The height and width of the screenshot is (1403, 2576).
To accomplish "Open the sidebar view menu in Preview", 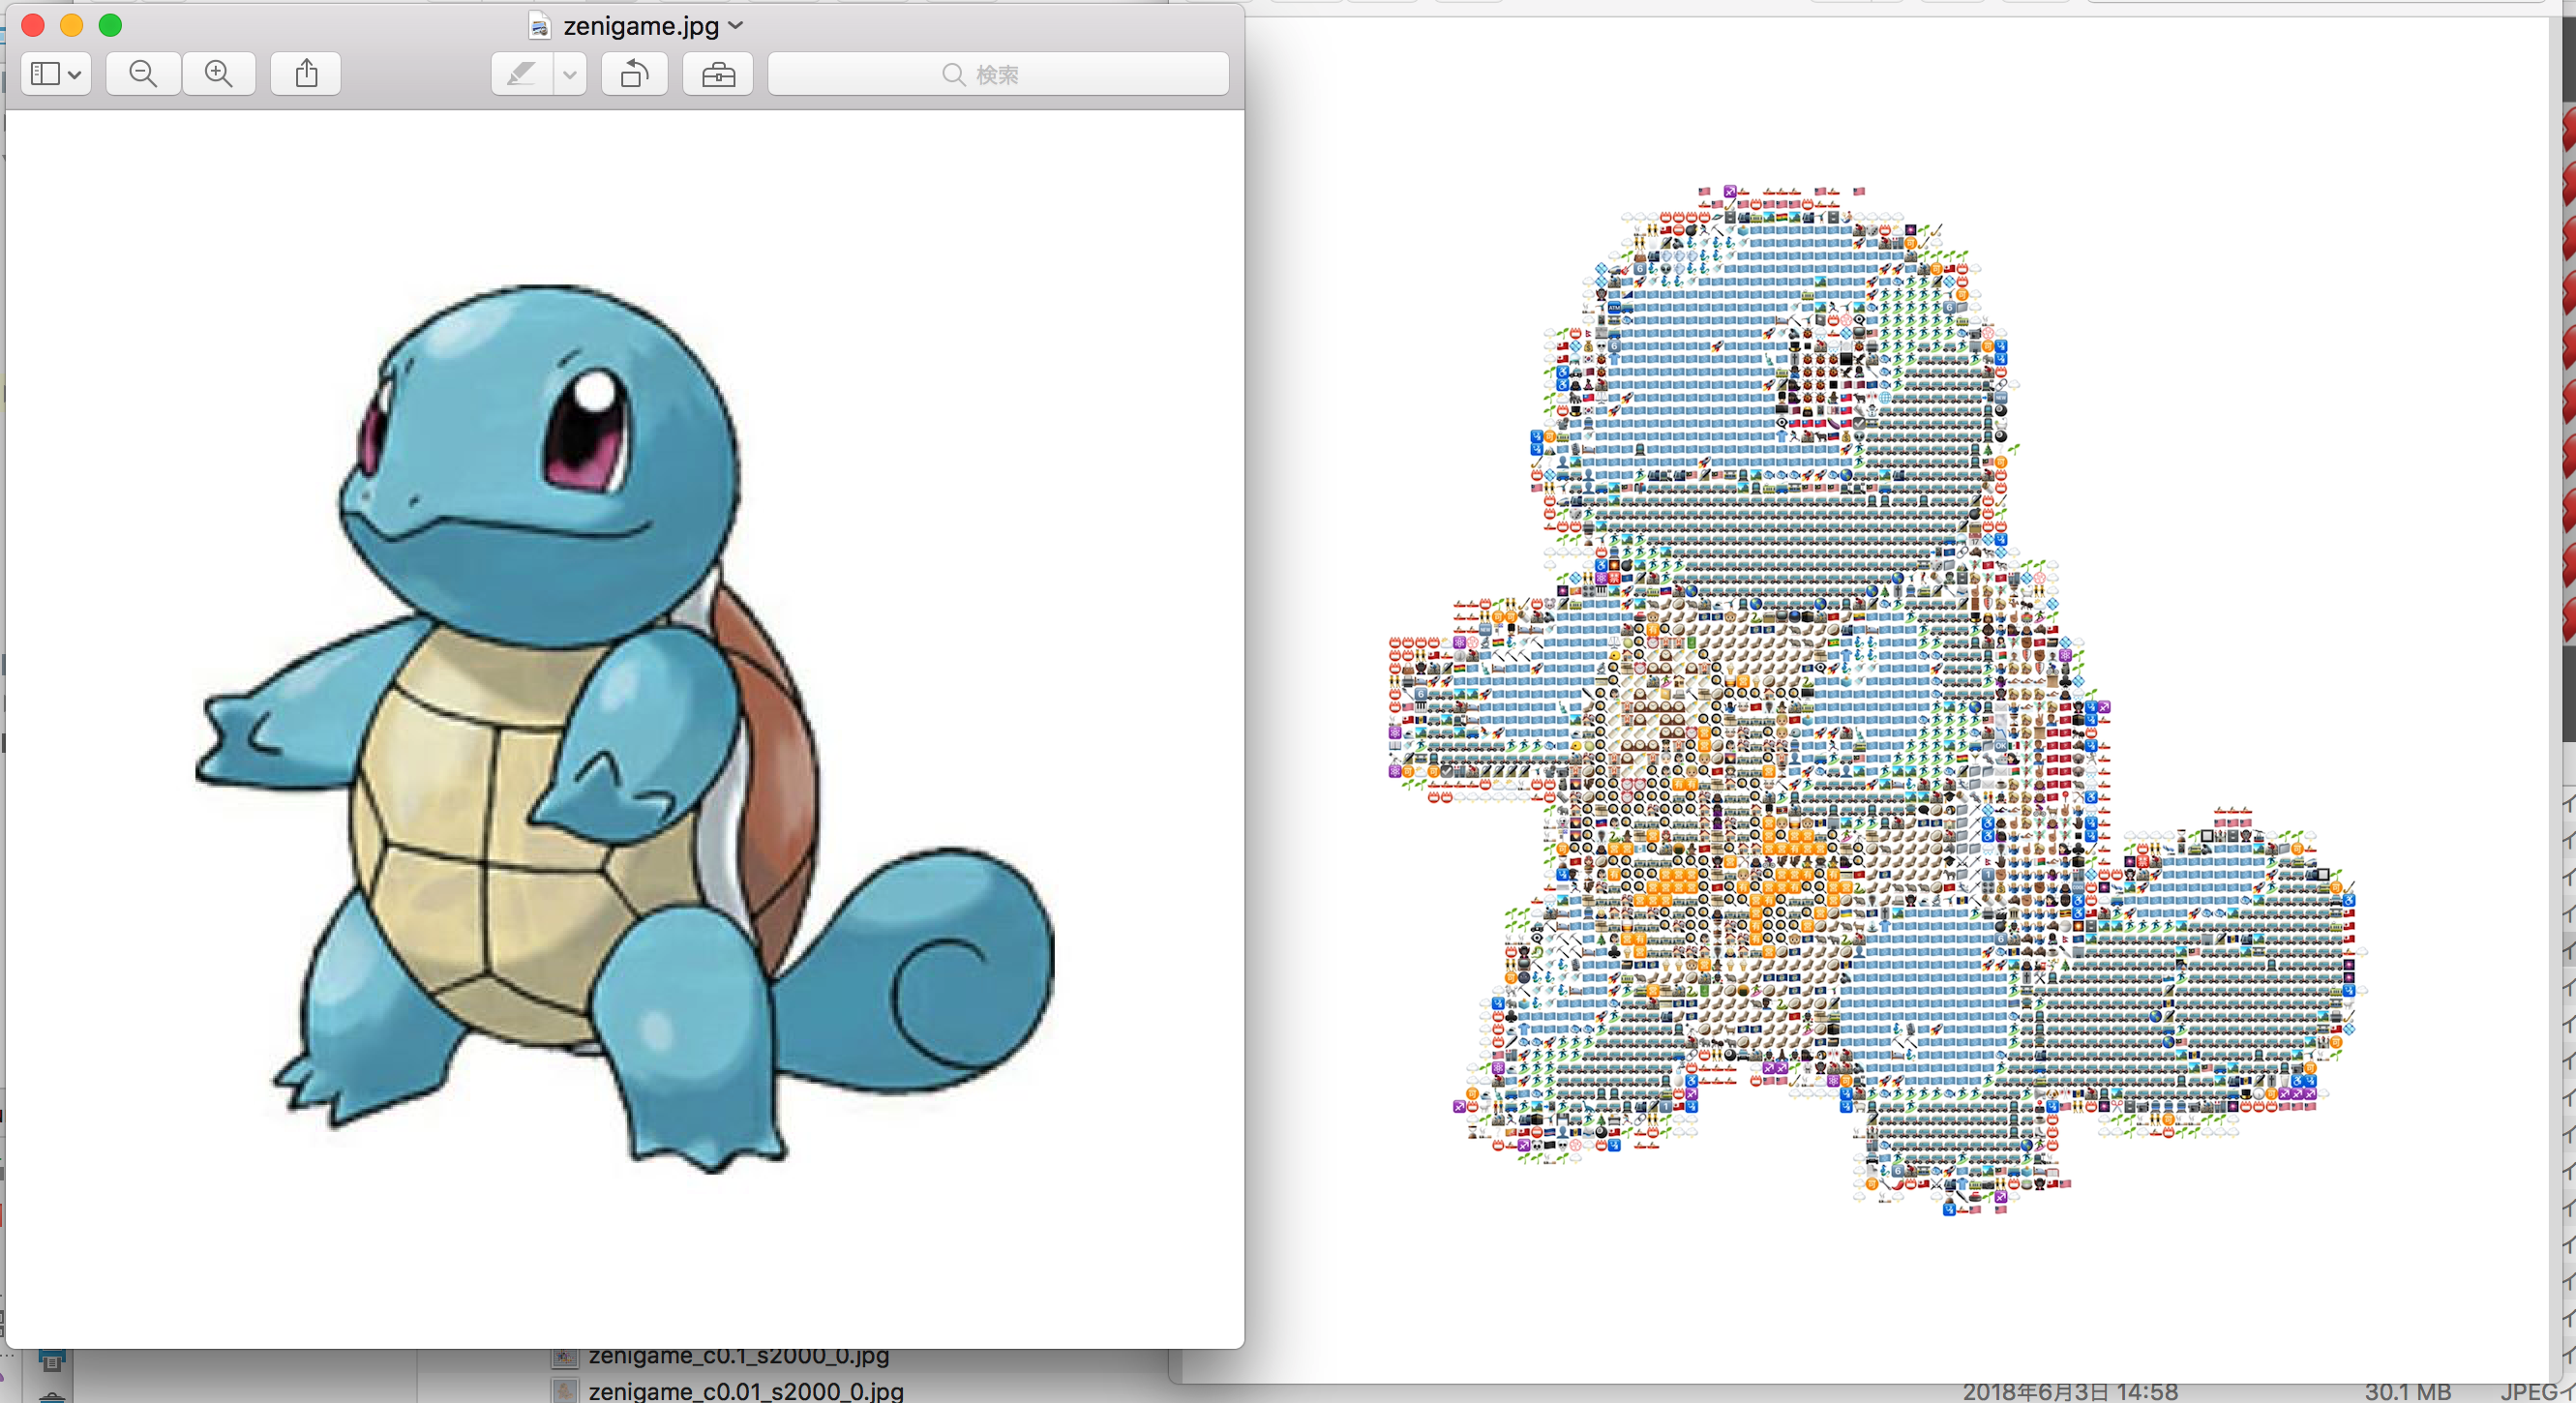I will tap(56, 74).
